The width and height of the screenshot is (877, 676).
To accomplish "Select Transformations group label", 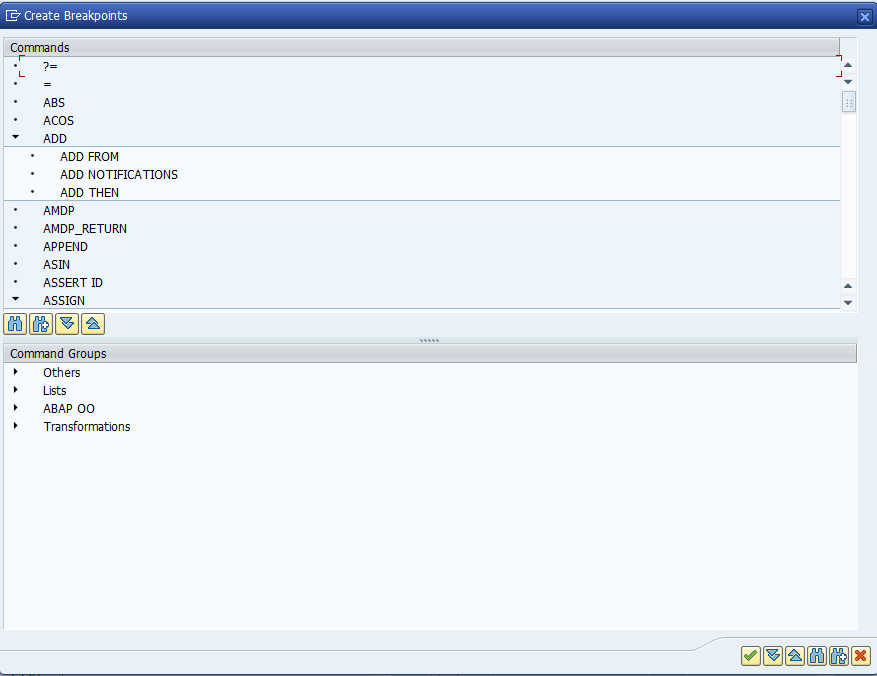I will 87,426.
